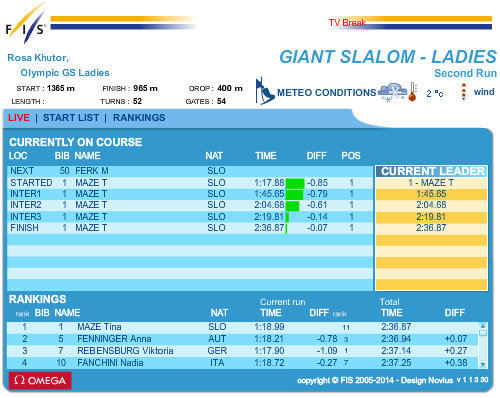
Task: Click the skier meteo conditions icon
Action: (265, 91)
